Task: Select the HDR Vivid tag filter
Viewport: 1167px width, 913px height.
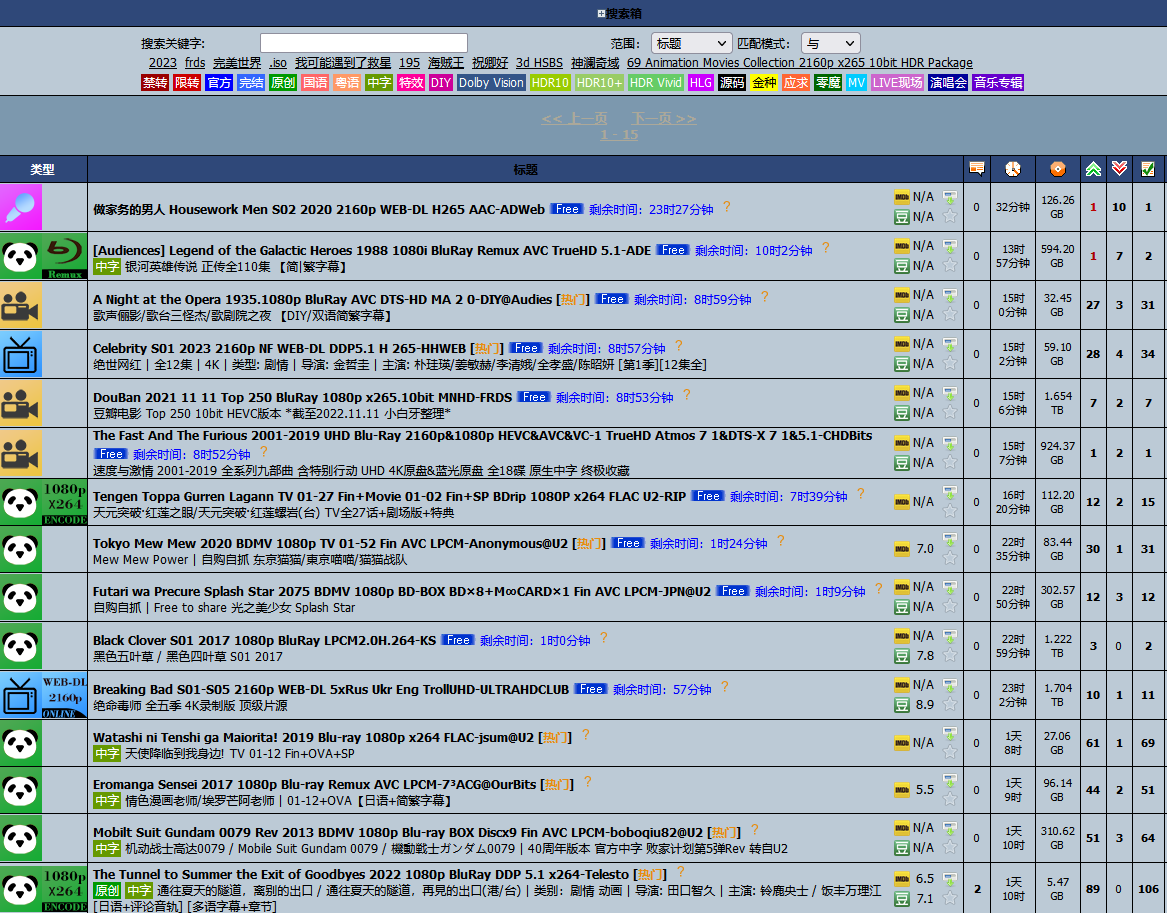Action: tap(656, 83)
